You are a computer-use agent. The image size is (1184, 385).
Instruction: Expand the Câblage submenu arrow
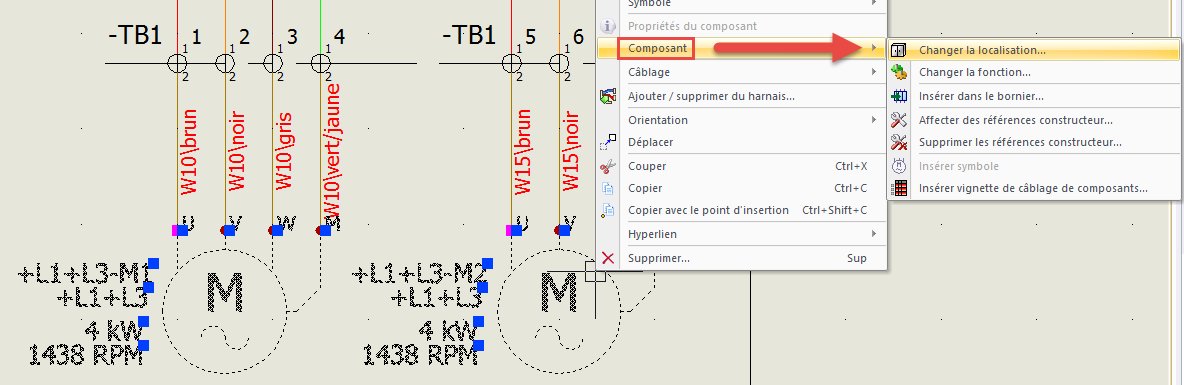(x=874, y=72)
